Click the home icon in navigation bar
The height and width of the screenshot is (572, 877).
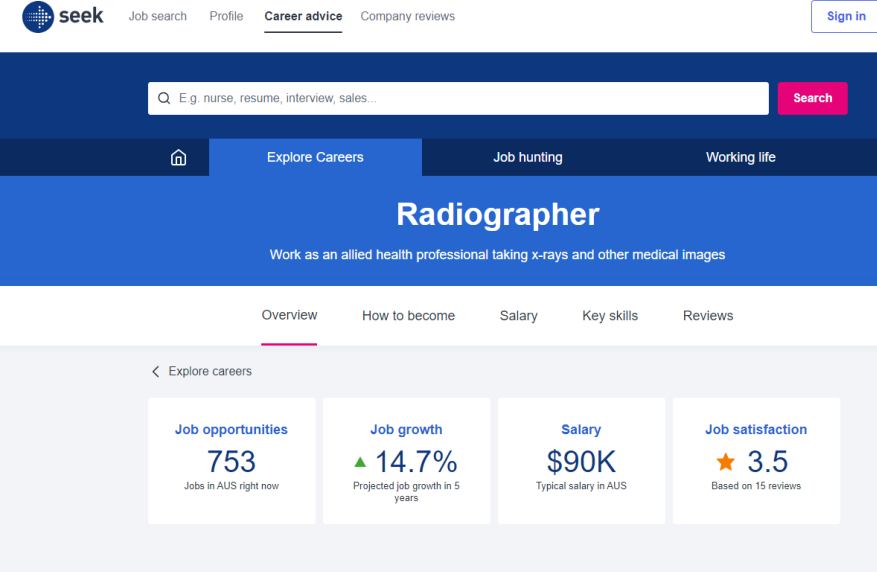pos(178,157)
